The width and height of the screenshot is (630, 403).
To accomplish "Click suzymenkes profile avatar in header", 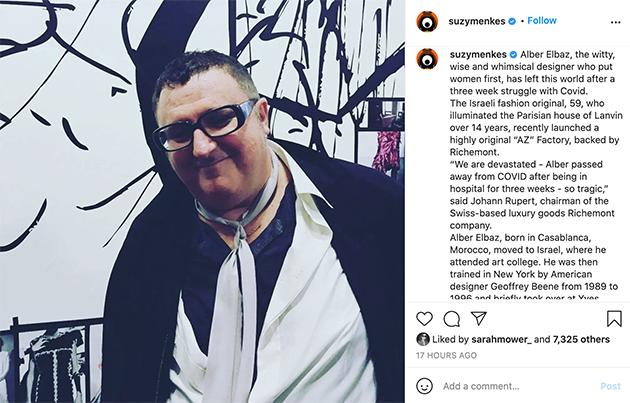I will point(427,21).
